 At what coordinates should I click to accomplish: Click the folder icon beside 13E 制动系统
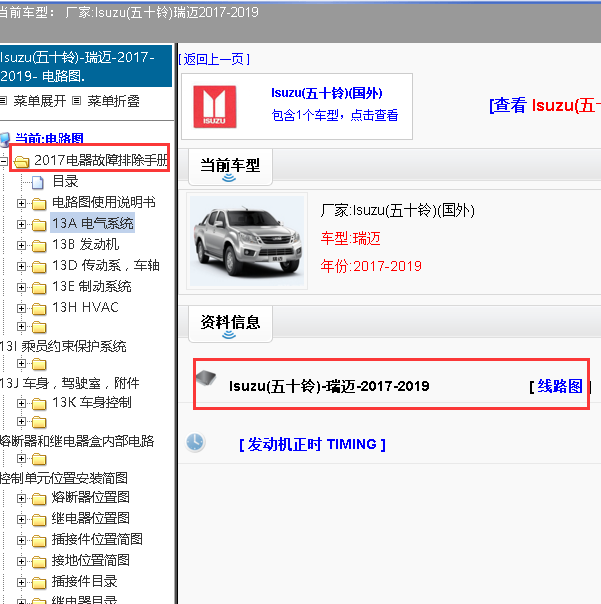[x=39, y=287]
